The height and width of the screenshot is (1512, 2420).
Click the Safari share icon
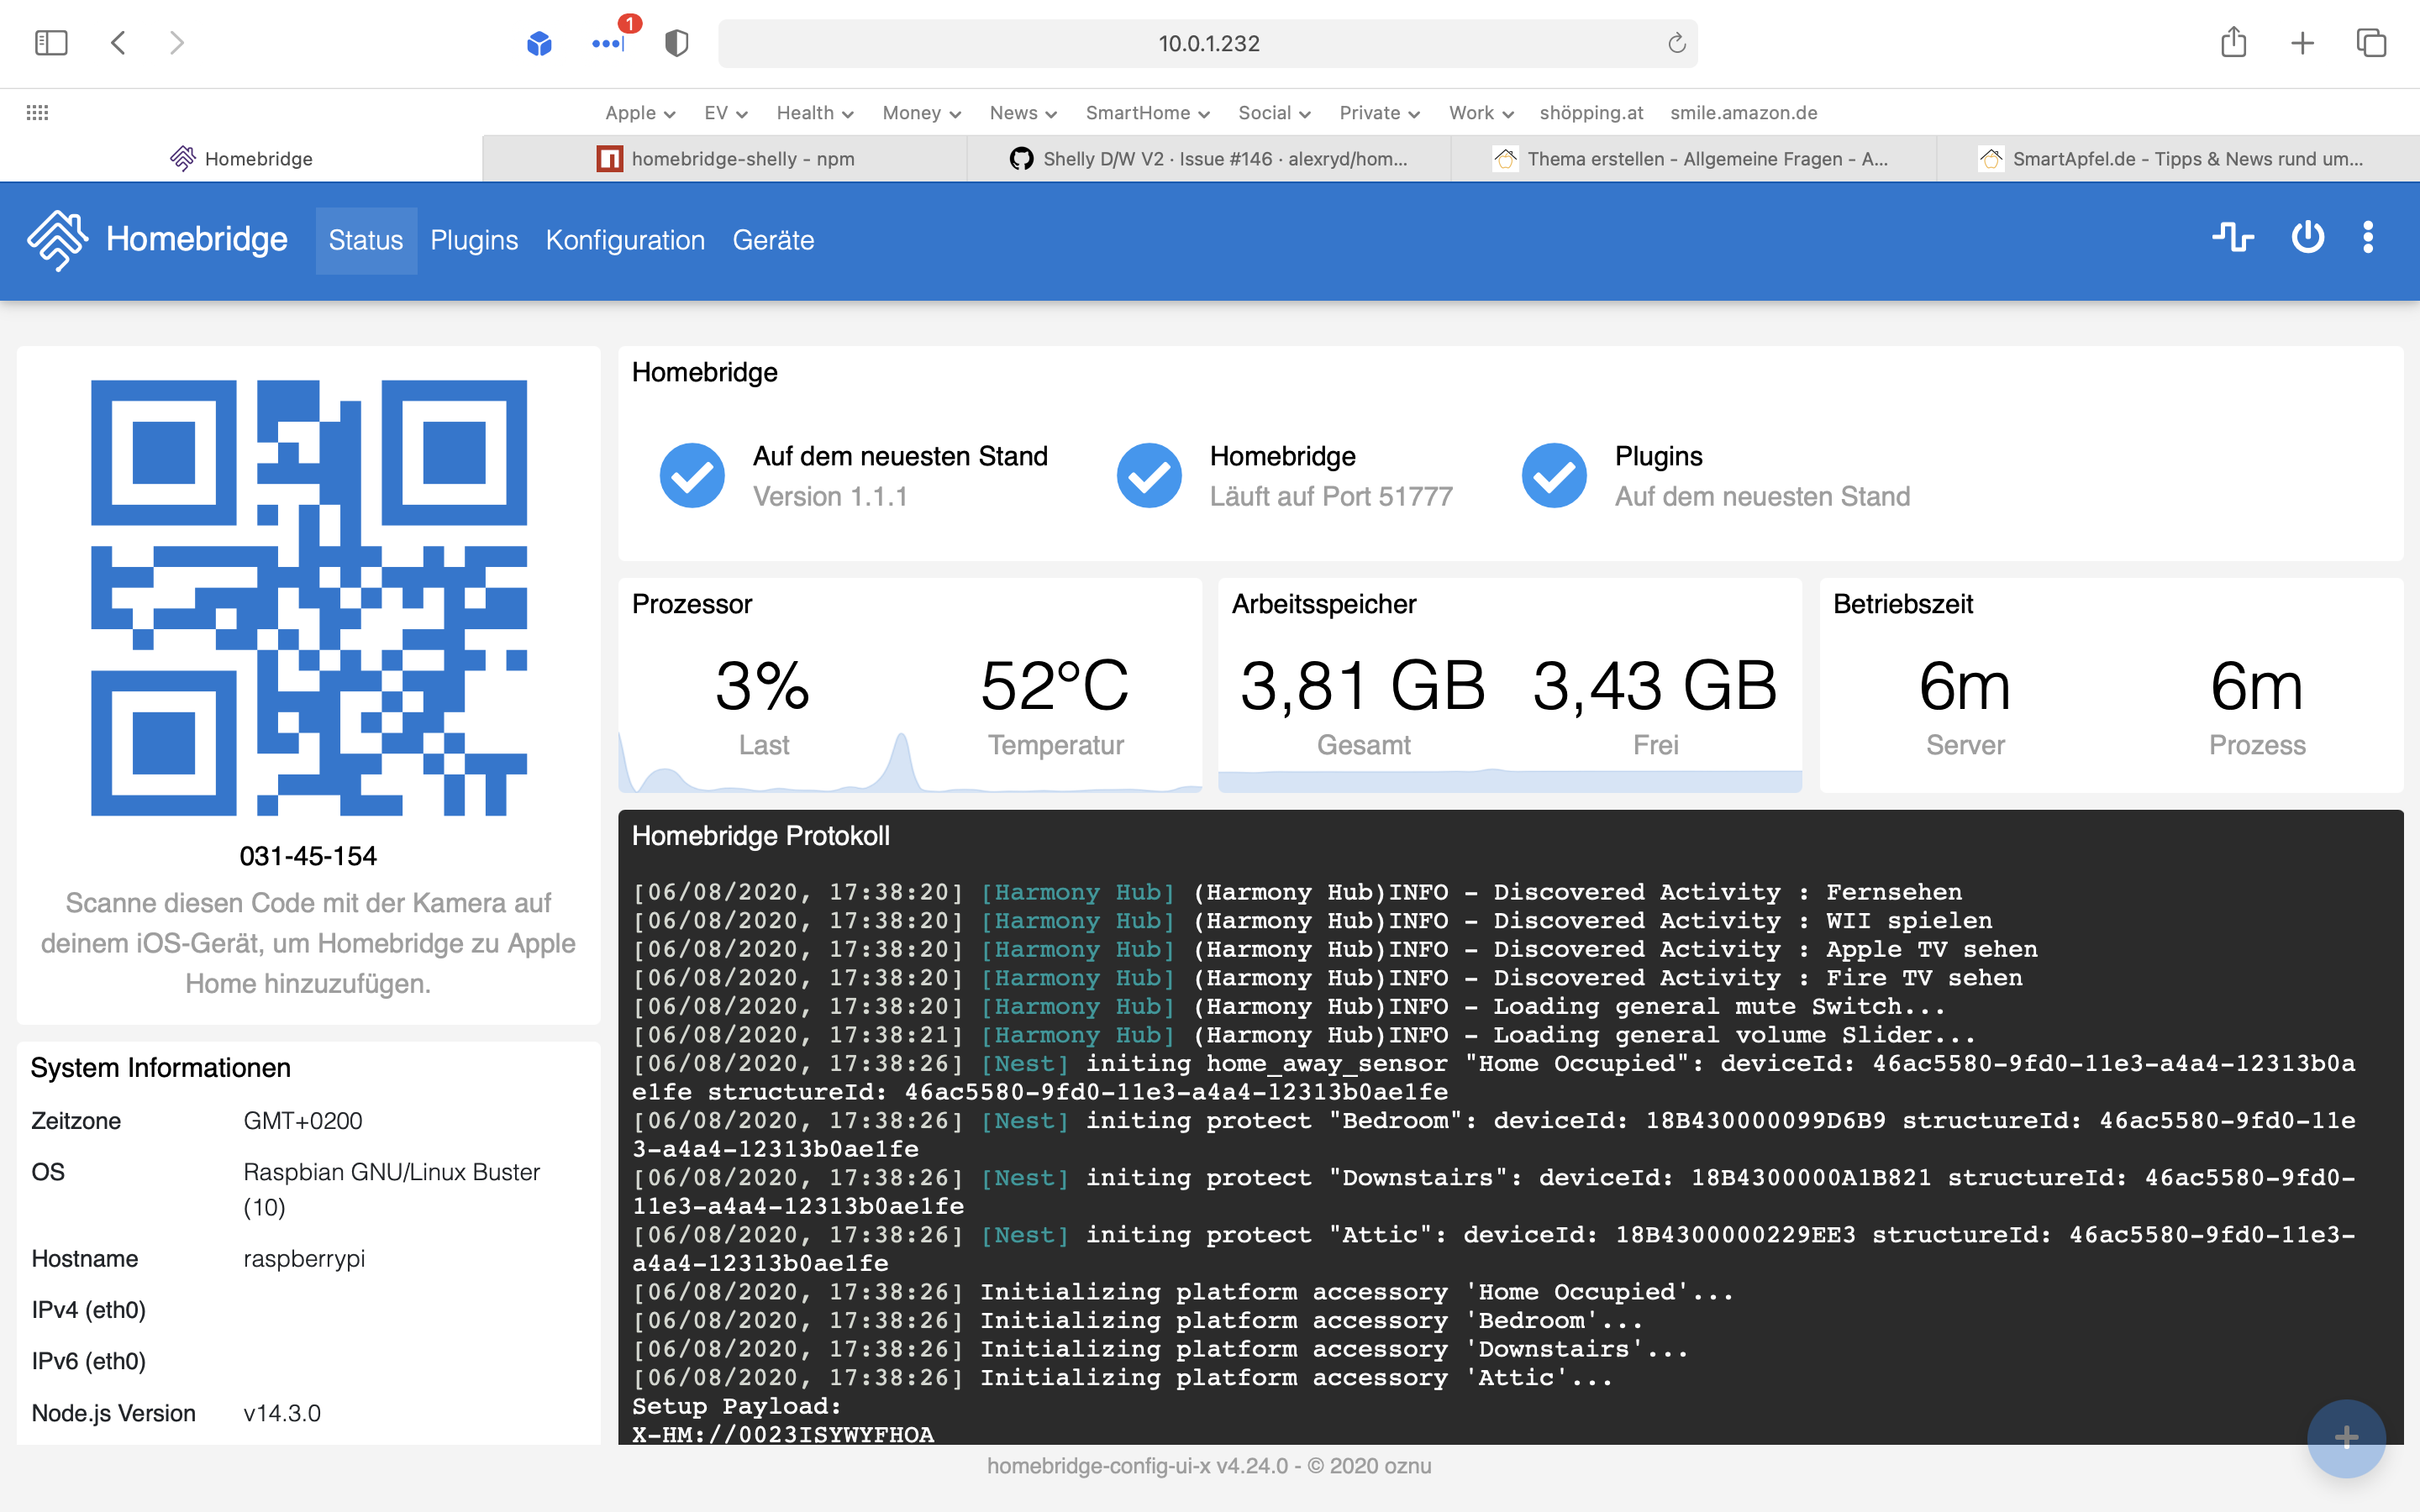click(x=2233, y=43)
